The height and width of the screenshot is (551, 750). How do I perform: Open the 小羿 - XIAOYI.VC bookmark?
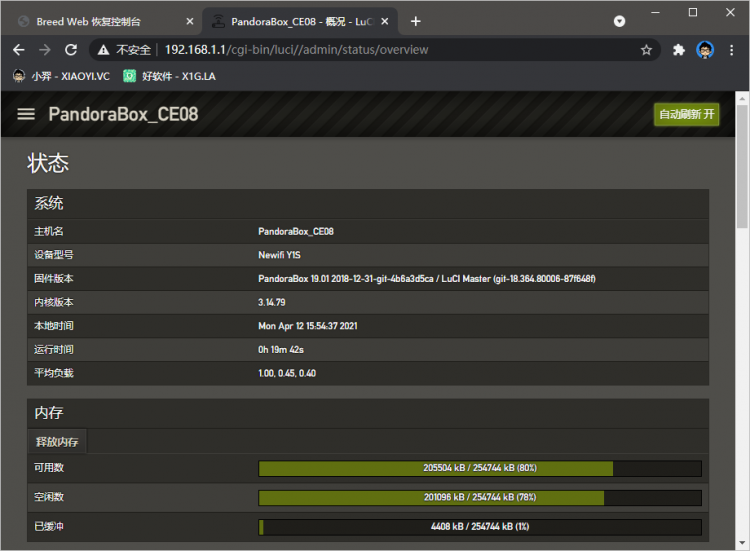click(61, 76)
